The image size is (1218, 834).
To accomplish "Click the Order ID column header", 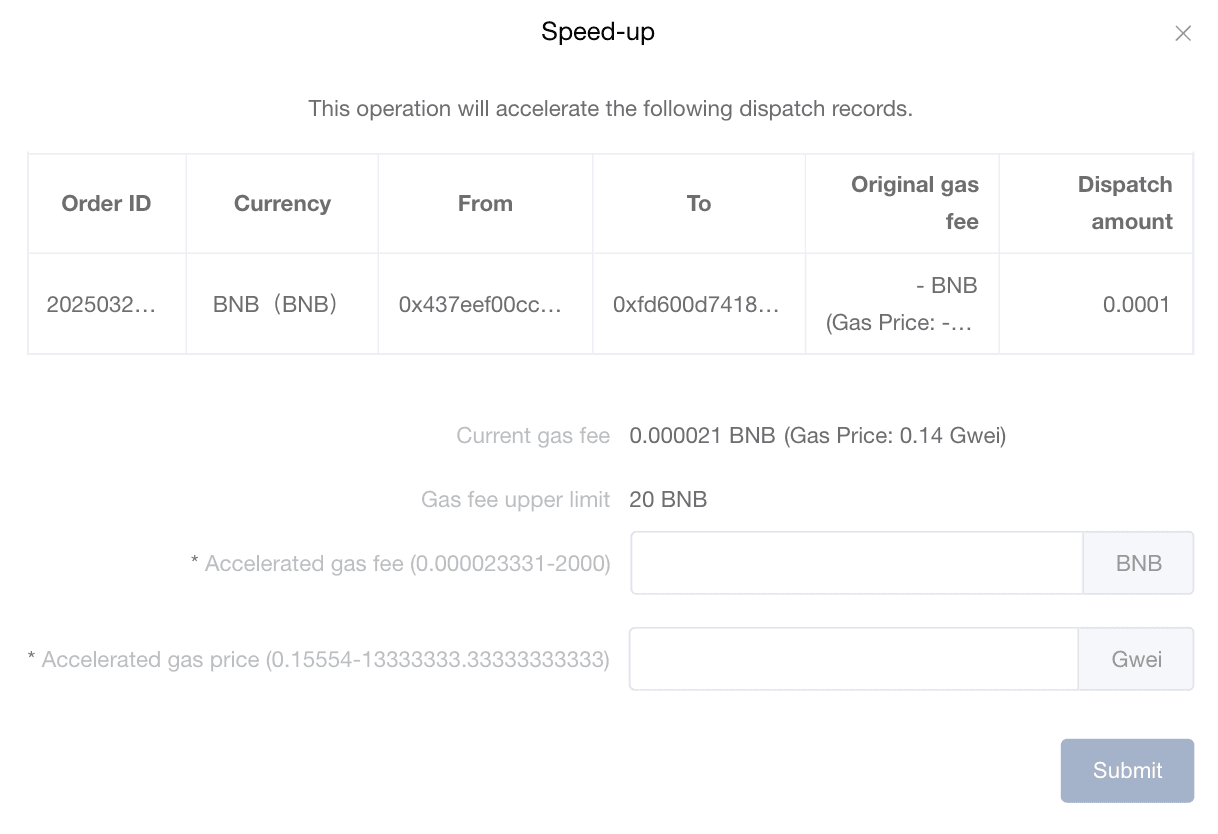I will click(106, 204).
